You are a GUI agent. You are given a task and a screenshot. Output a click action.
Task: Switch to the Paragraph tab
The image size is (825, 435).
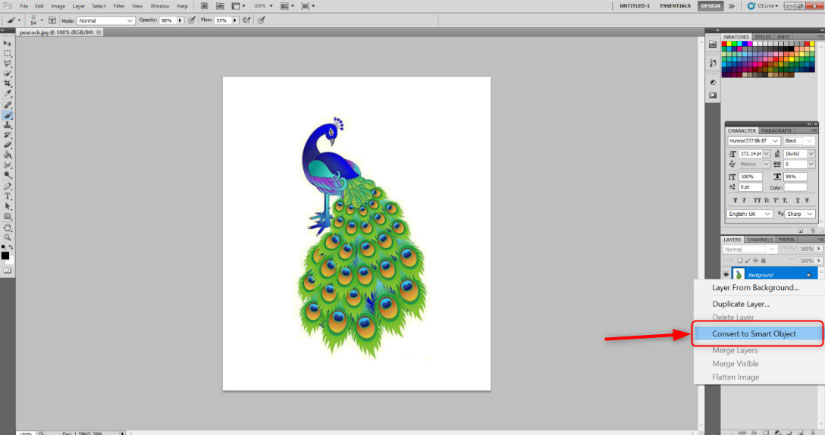click(776, 130)
